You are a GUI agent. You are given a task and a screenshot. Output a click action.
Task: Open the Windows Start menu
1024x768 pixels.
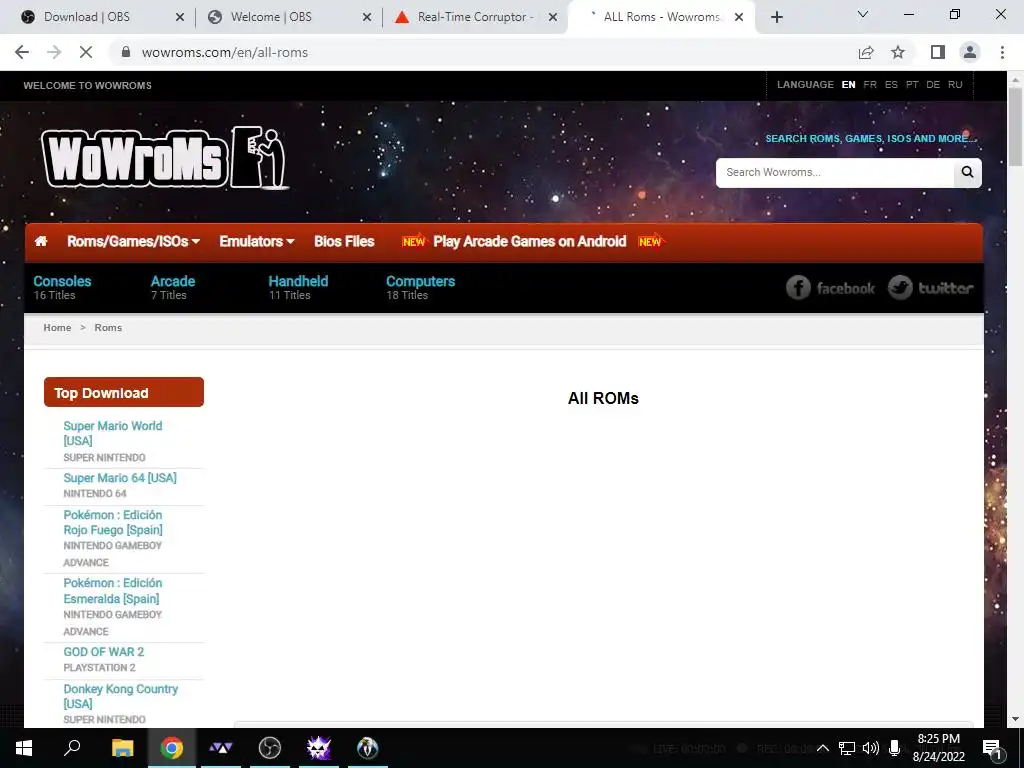(24, 748)
